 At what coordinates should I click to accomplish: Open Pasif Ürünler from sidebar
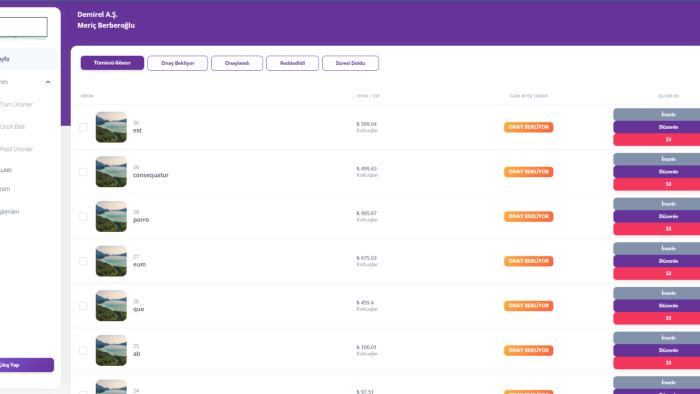pyautogui.click(x=17, y=149)
